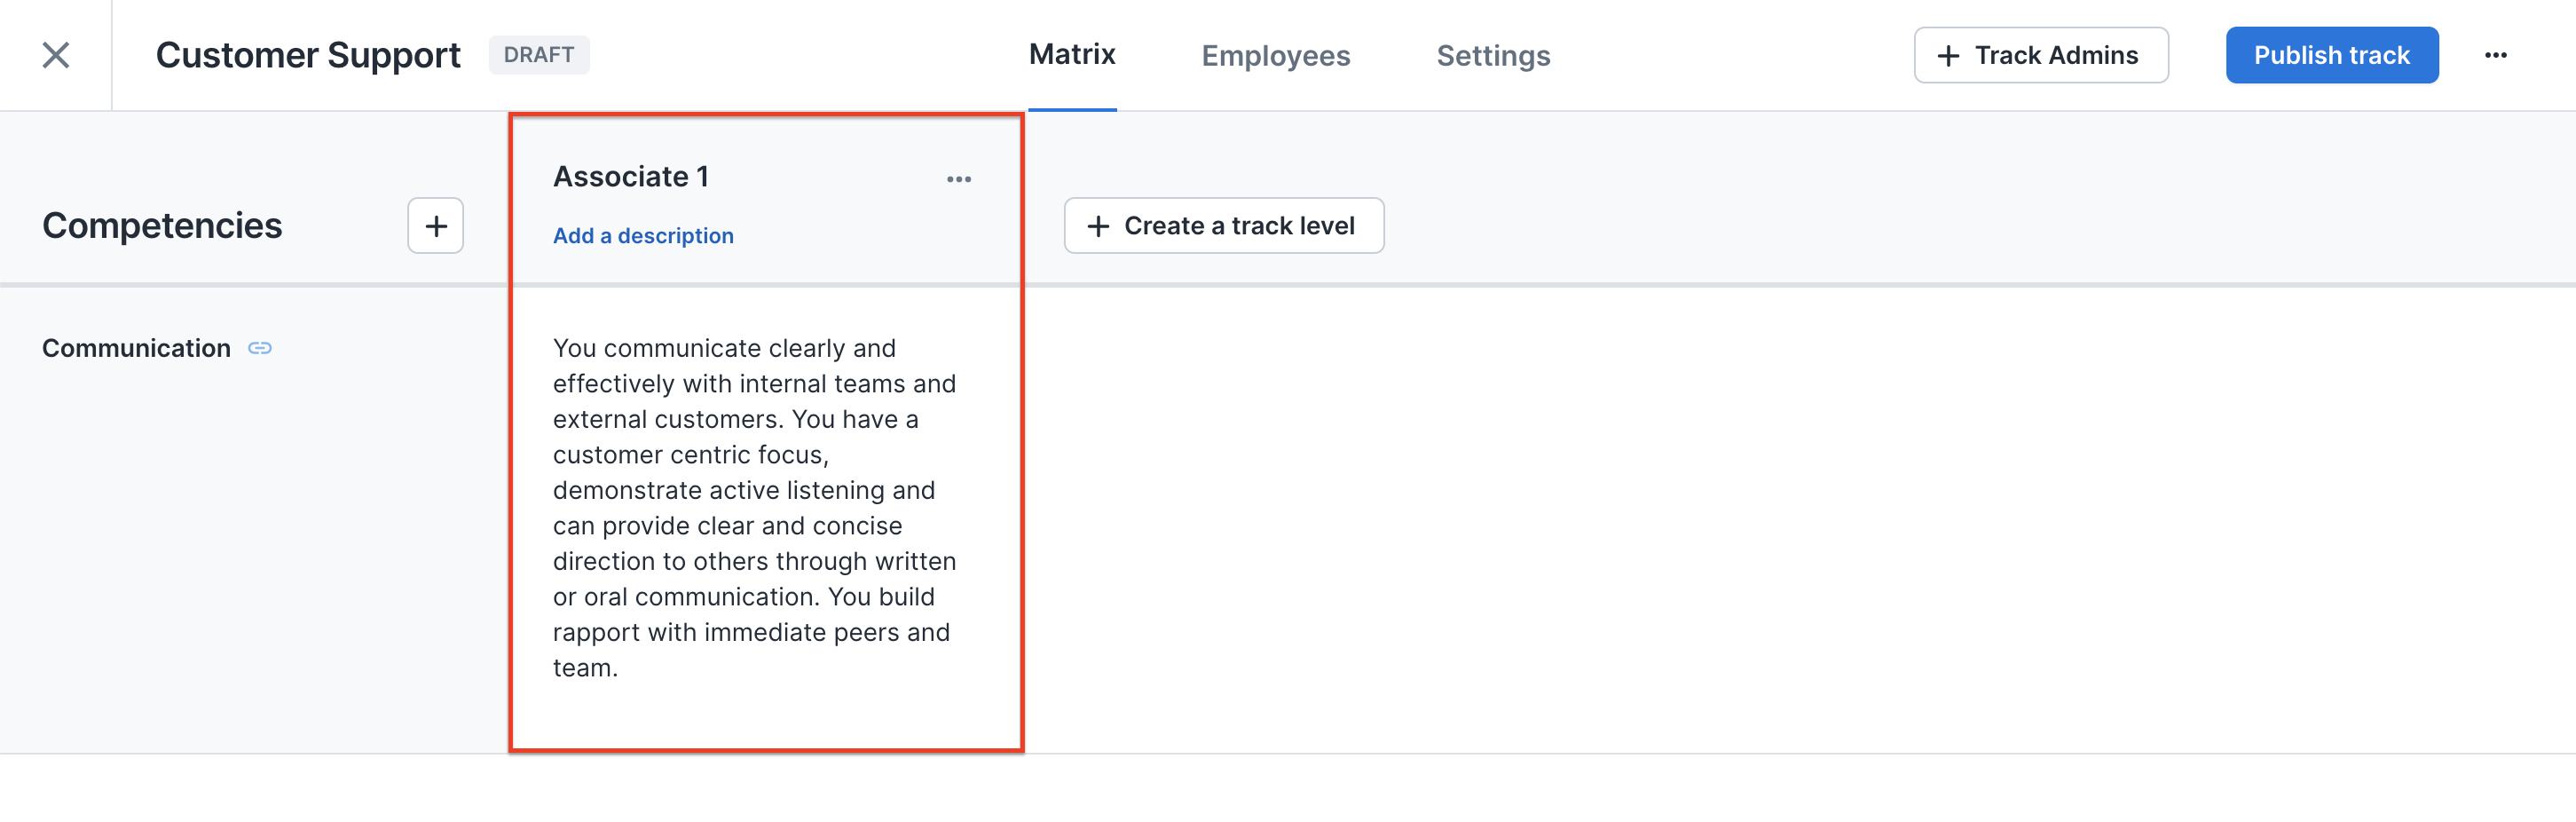Image resolution: width=2576 pixels, height=822 pixels.
Task: Open the Employees tab
Action: coord(1276,55)
